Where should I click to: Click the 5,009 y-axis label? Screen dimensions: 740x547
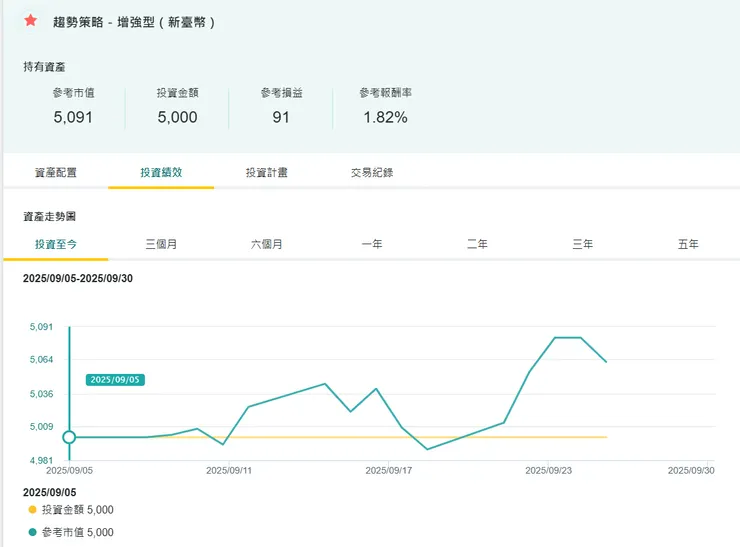tap(42, 427)
